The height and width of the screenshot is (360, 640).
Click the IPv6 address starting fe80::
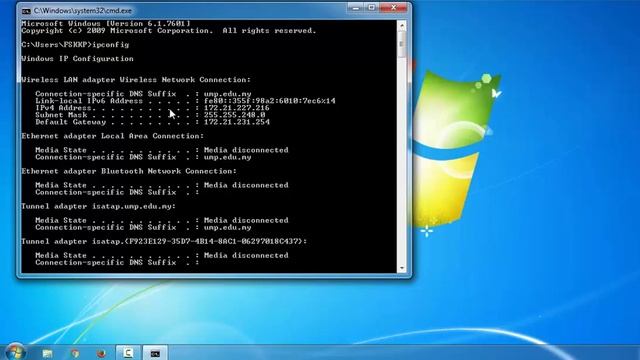[269, 100]
